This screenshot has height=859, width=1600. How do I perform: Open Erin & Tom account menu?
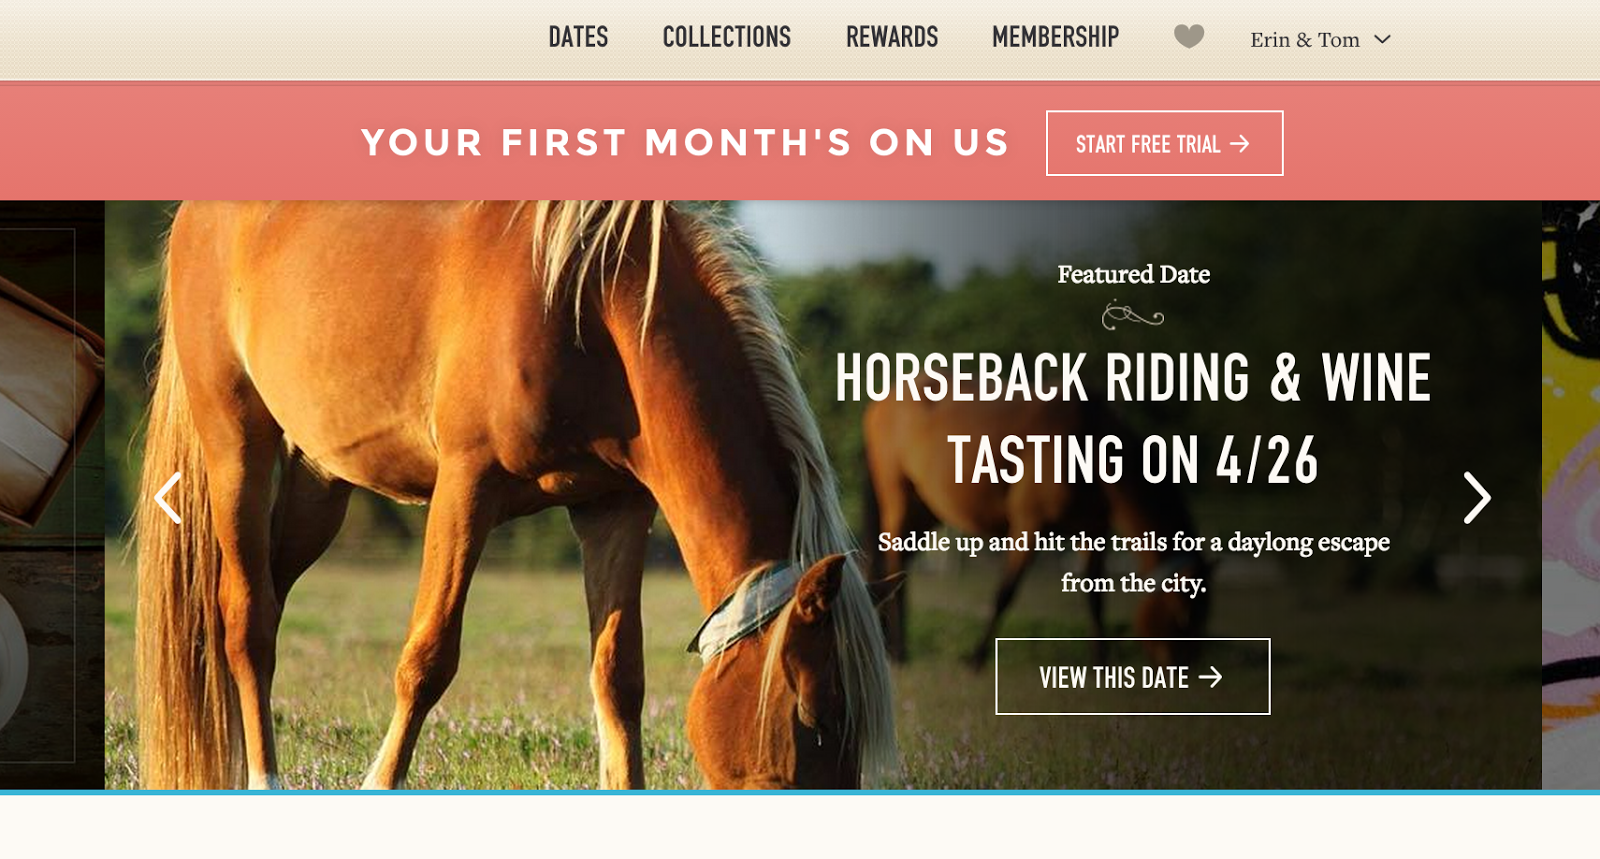tap(1320, 39)
